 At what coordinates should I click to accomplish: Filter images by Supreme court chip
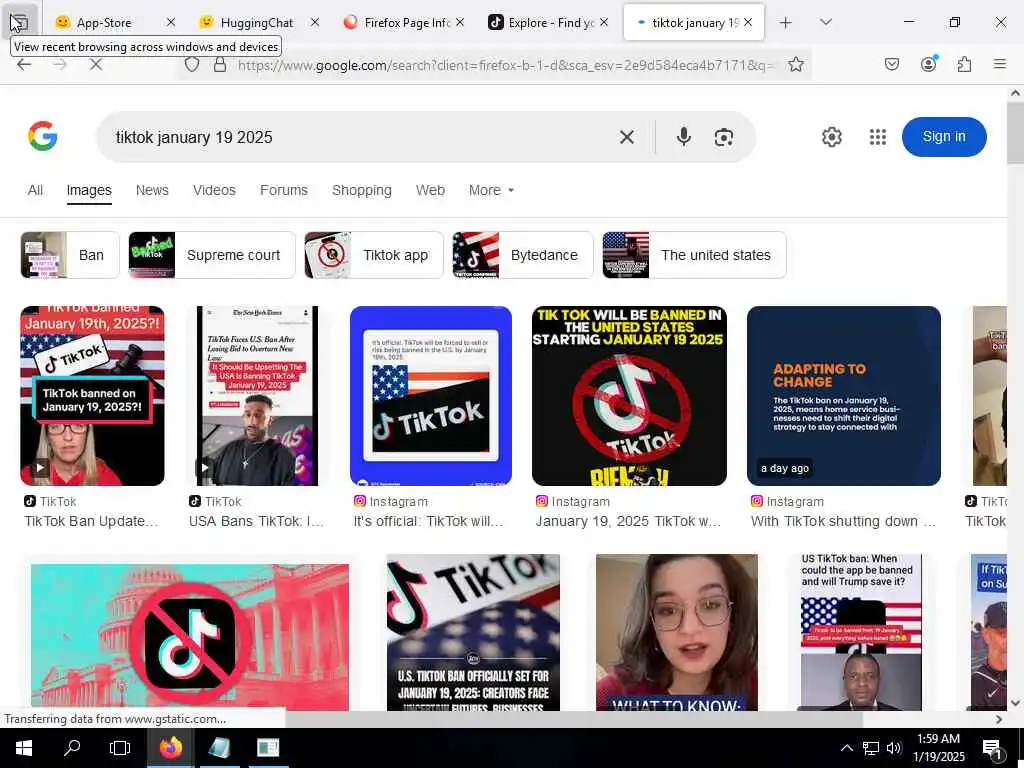pyautogui.click(x=212, y=255)
